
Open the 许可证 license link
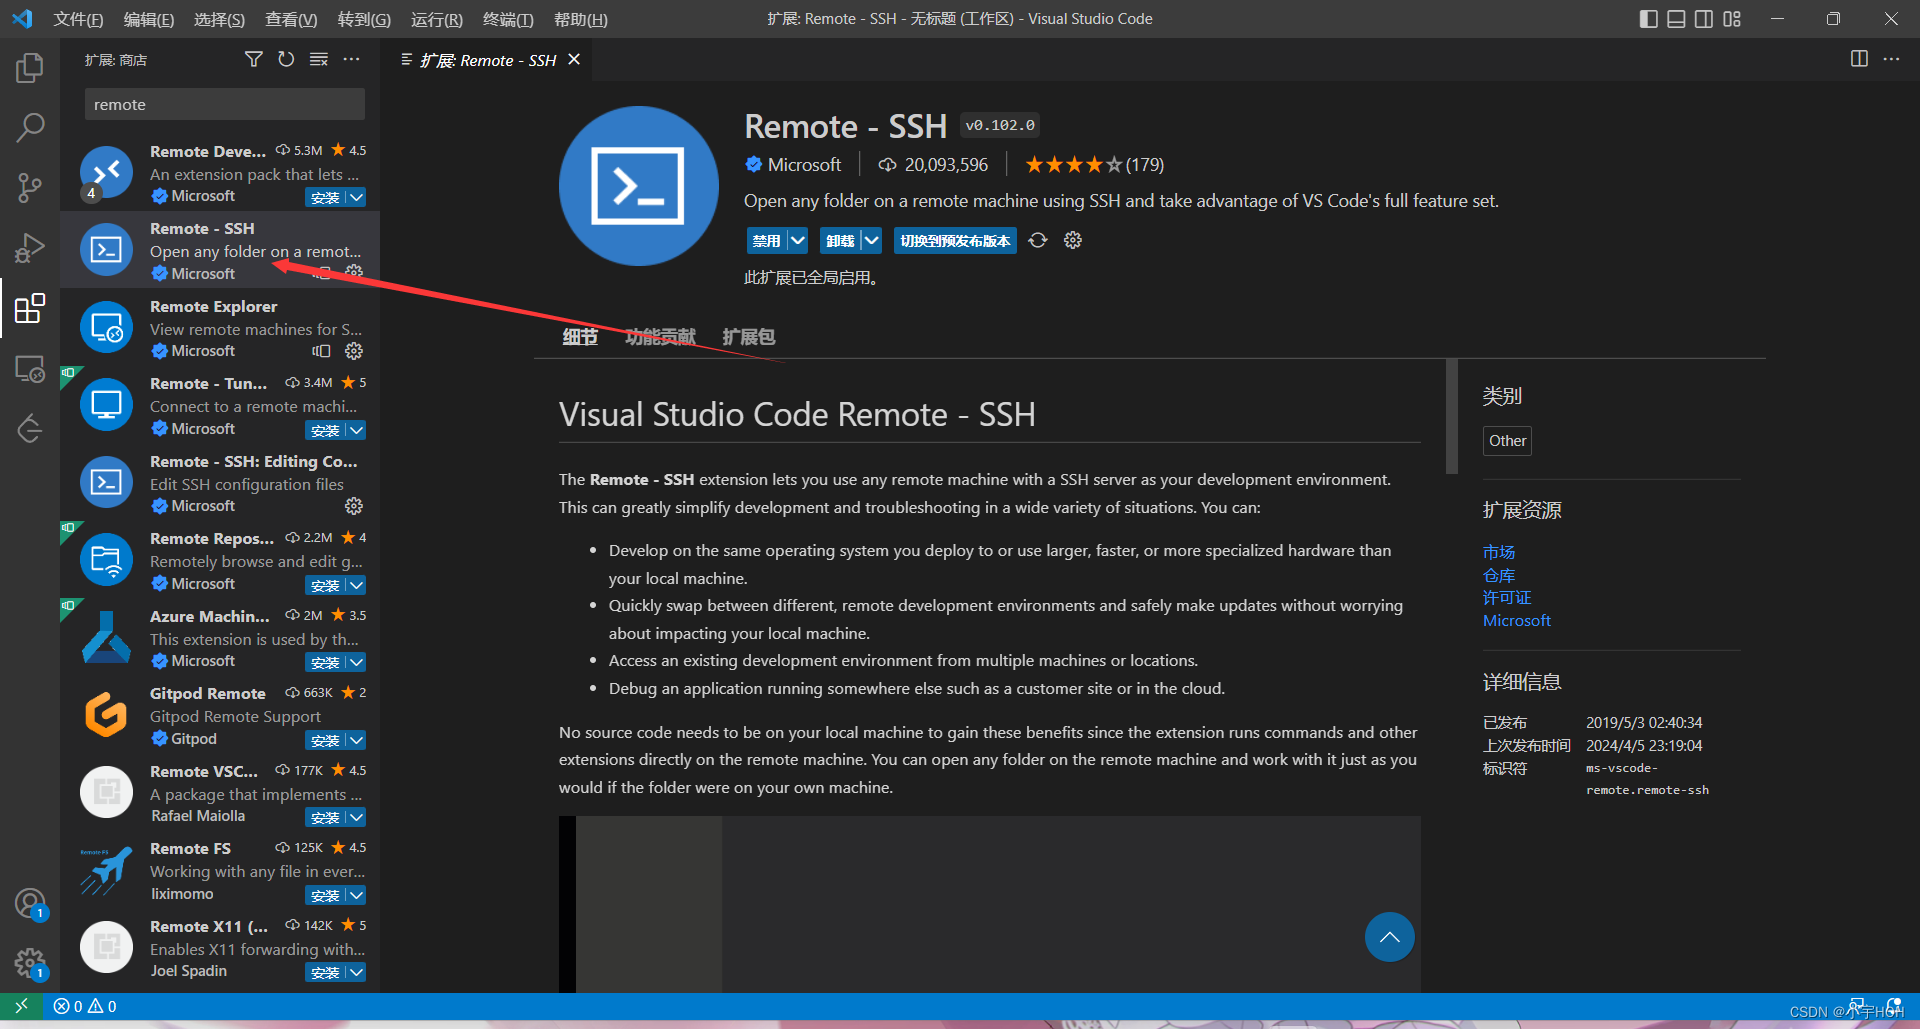pyautogui.click(x=1507, y=597)
